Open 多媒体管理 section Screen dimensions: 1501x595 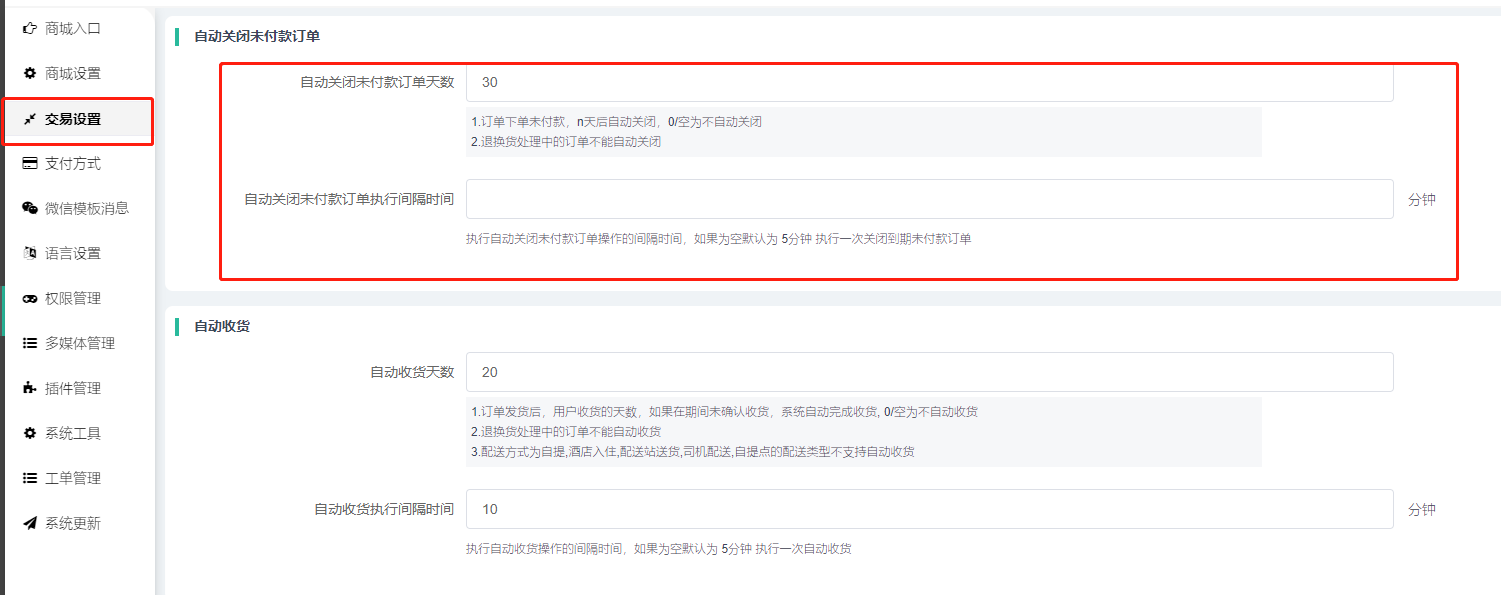pyautogui.click(x=79, y=343)
